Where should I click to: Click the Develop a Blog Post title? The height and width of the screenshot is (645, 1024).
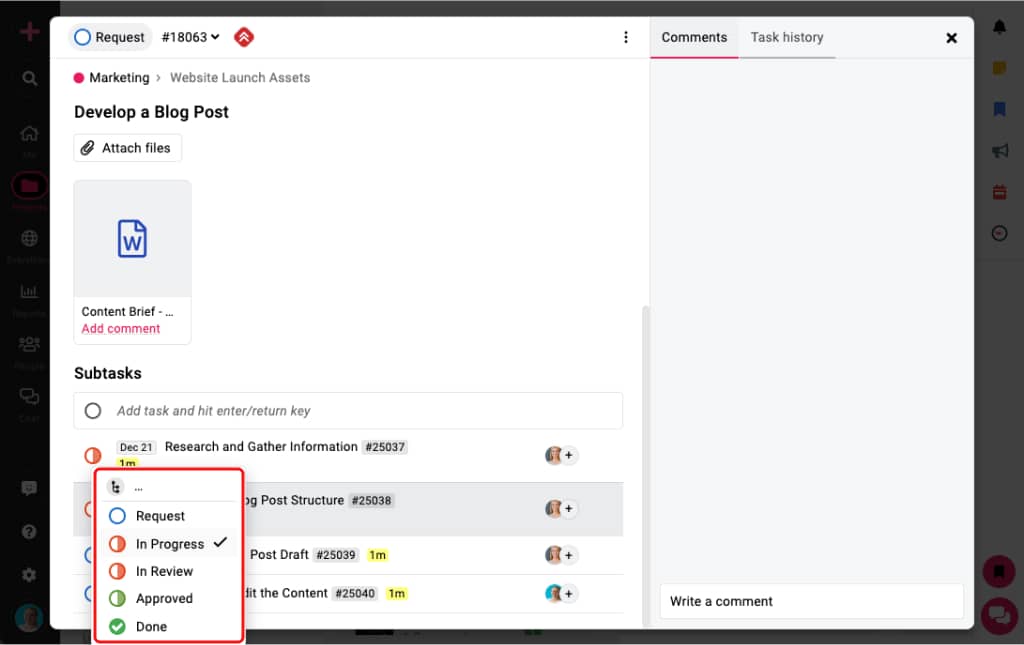tap(151, 112)
